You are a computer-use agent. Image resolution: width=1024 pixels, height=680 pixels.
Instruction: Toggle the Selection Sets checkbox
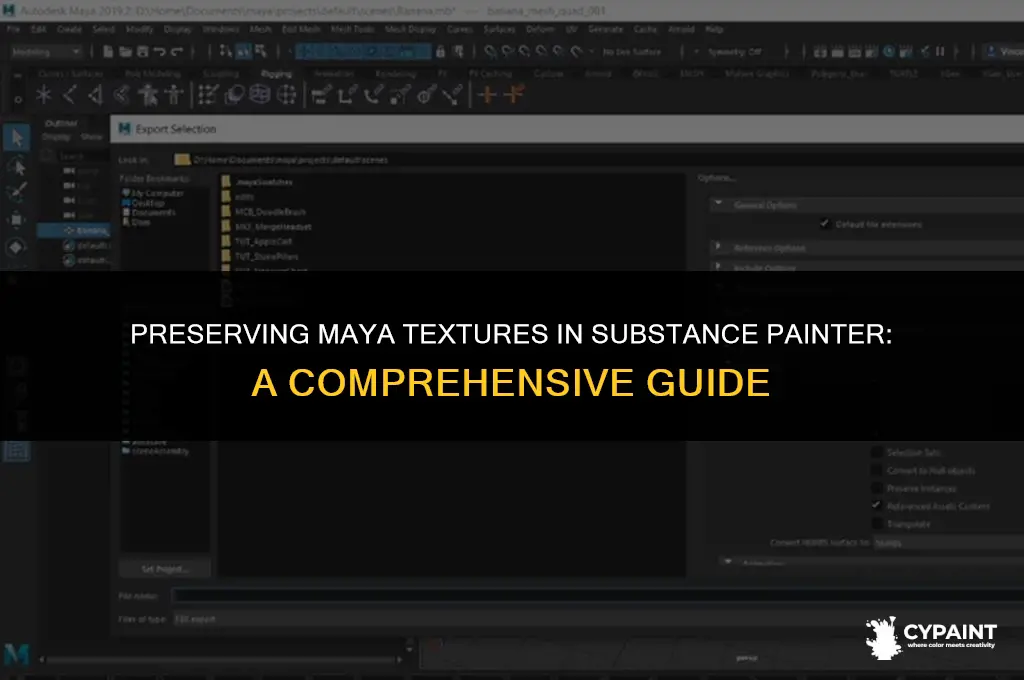tap(876, 452)
